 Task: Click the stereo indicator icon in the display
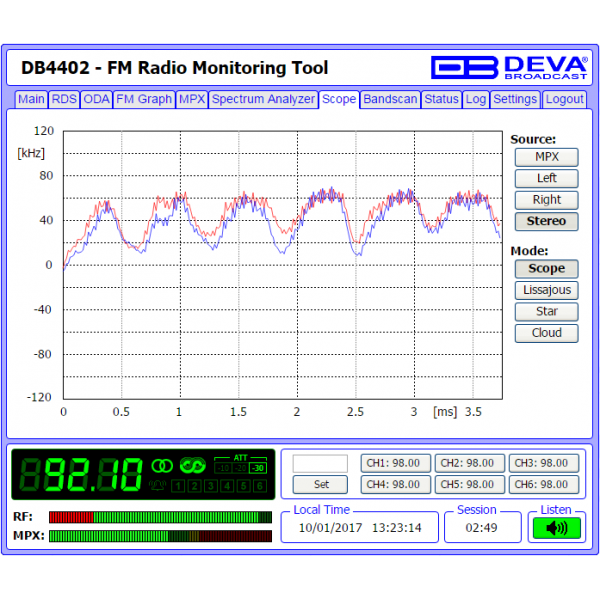pos(162,466)
